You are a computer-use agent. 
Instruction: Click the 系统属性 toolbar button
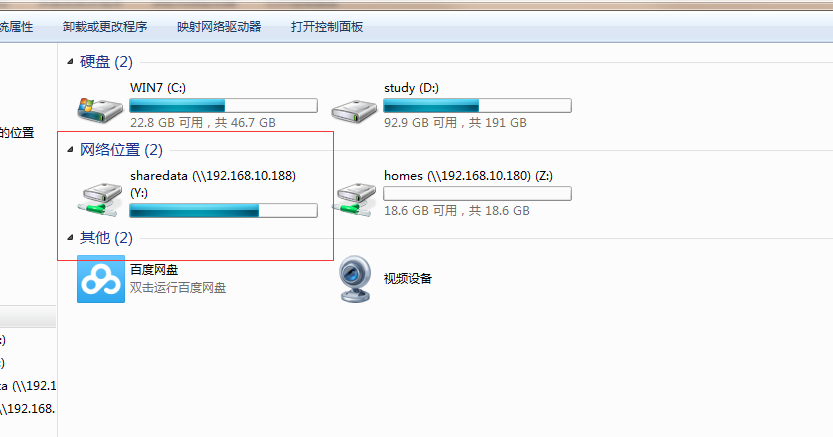[x=16, y=27]
